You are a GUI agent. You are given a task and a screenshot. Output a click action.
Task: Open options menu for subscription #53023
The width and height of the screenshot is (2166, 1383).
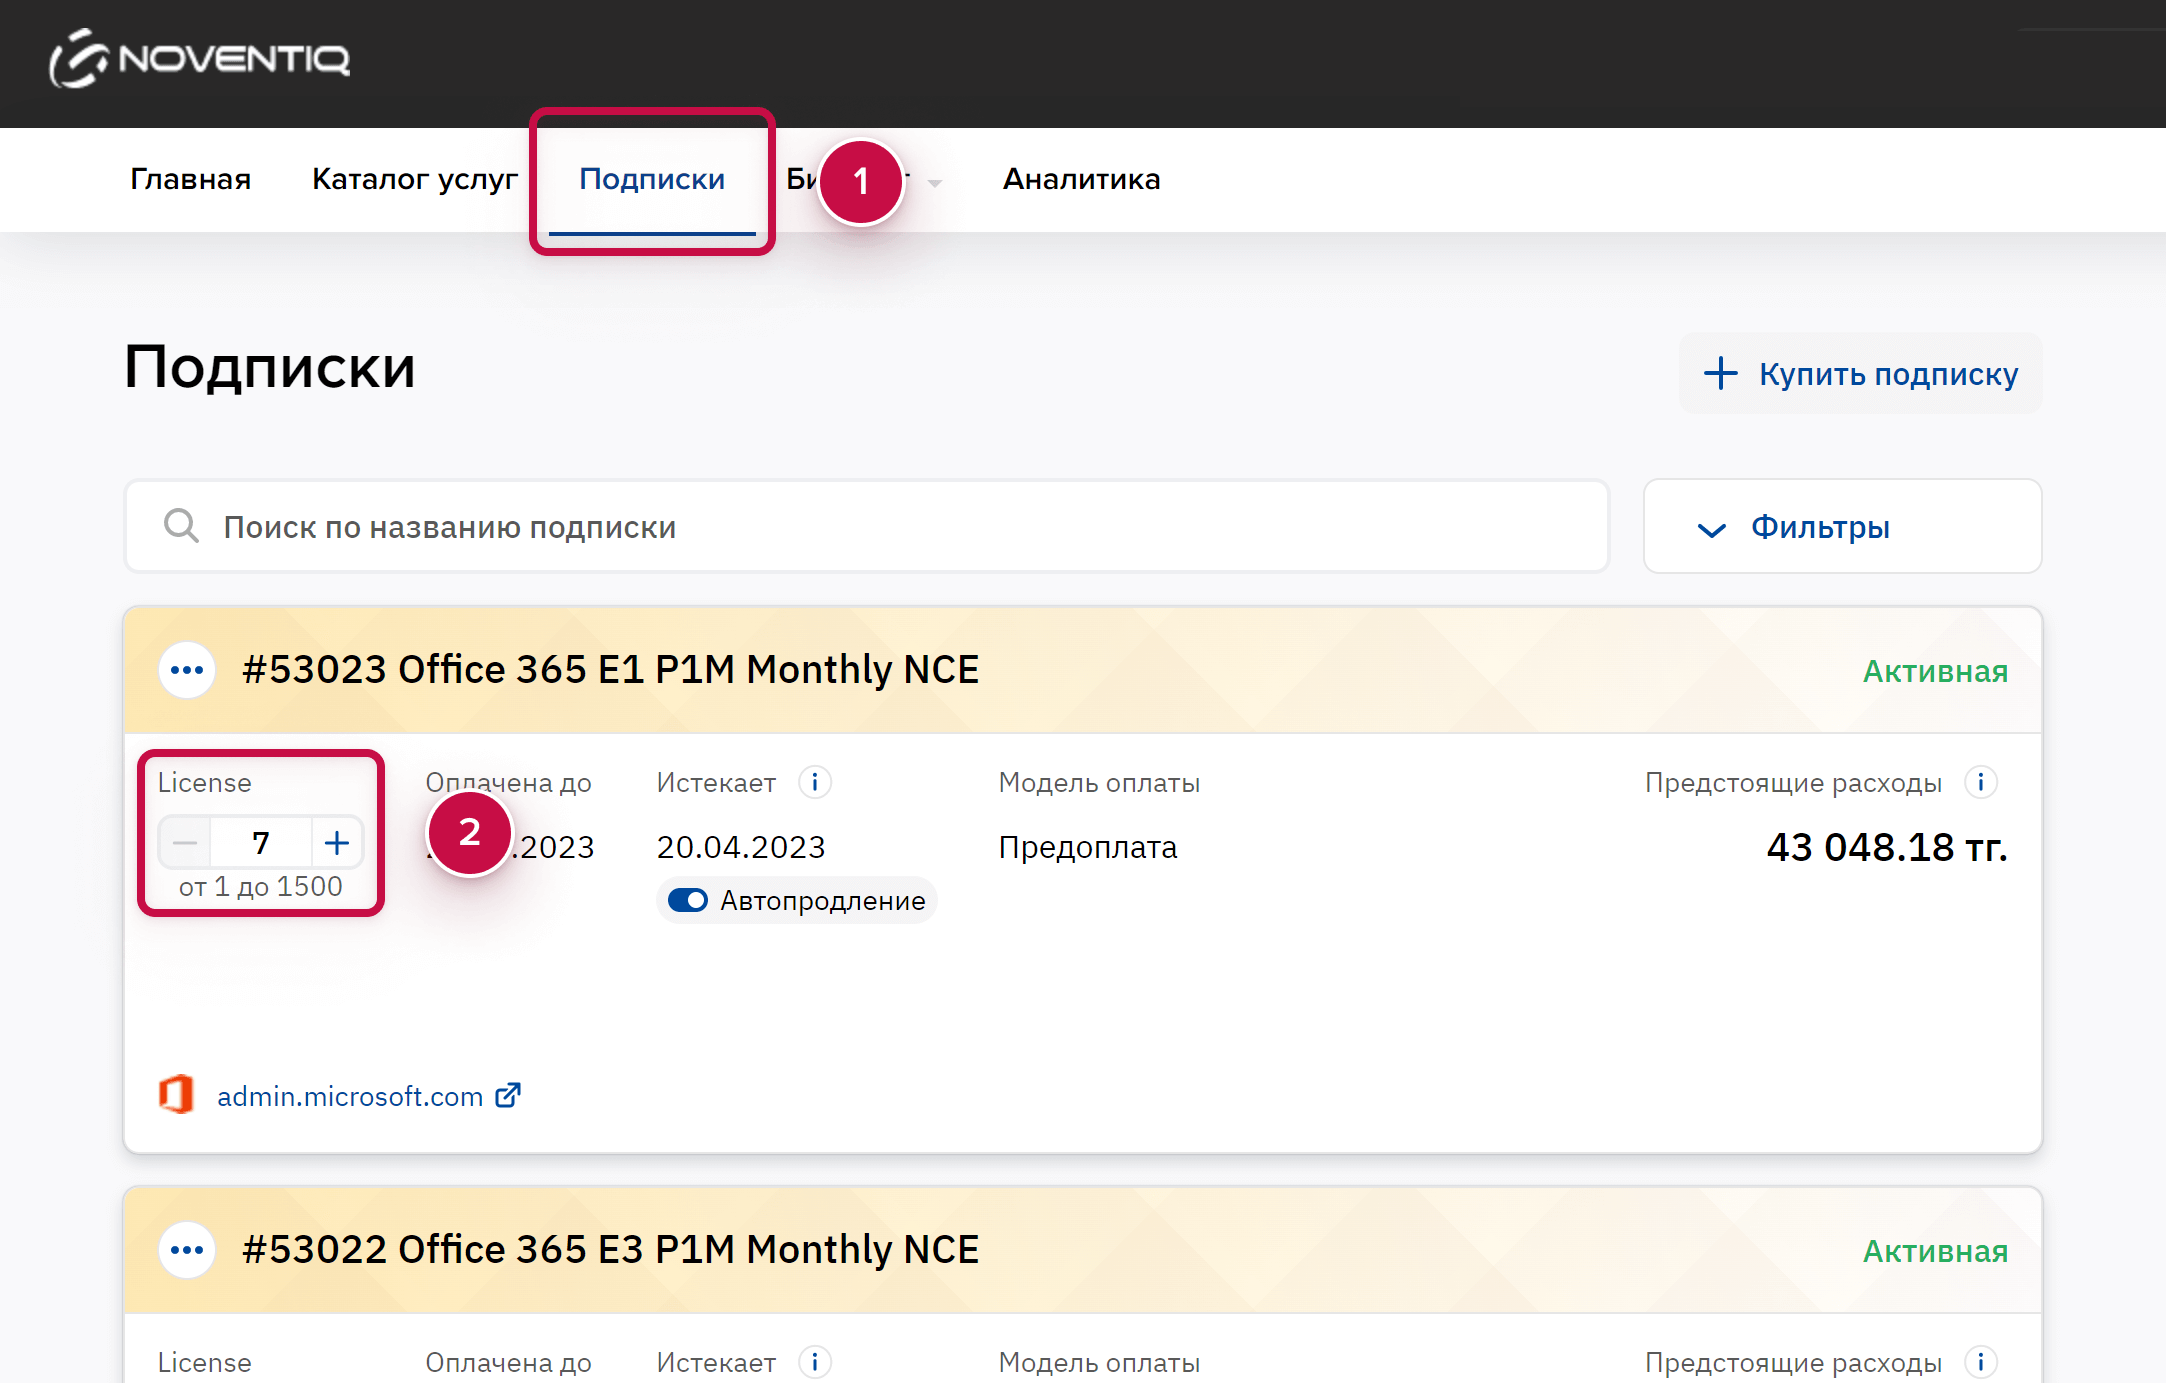[x=187, y=670]
